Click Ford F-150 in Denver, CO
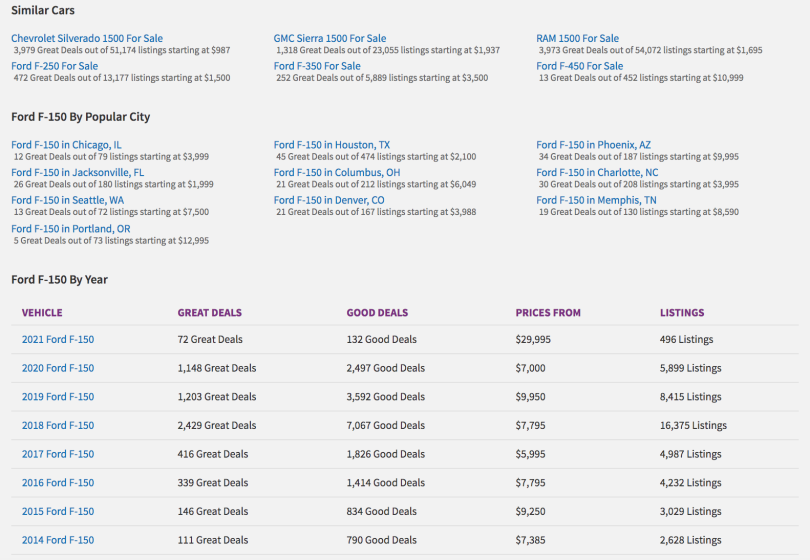Screen dimensions: 810x560 tap(329, 200)
